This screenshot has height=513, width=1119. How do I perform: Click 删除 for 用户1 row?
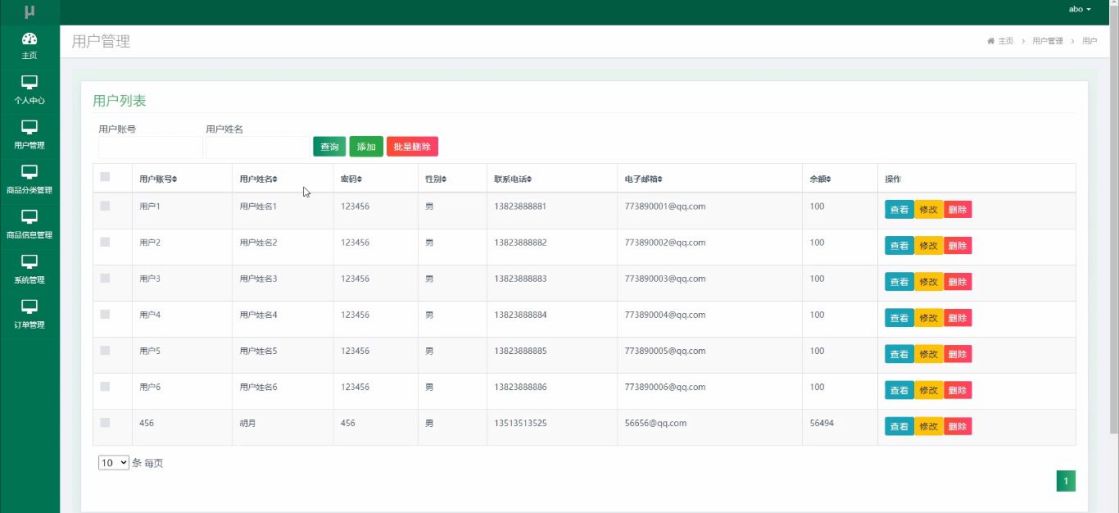tap(958, 209)
